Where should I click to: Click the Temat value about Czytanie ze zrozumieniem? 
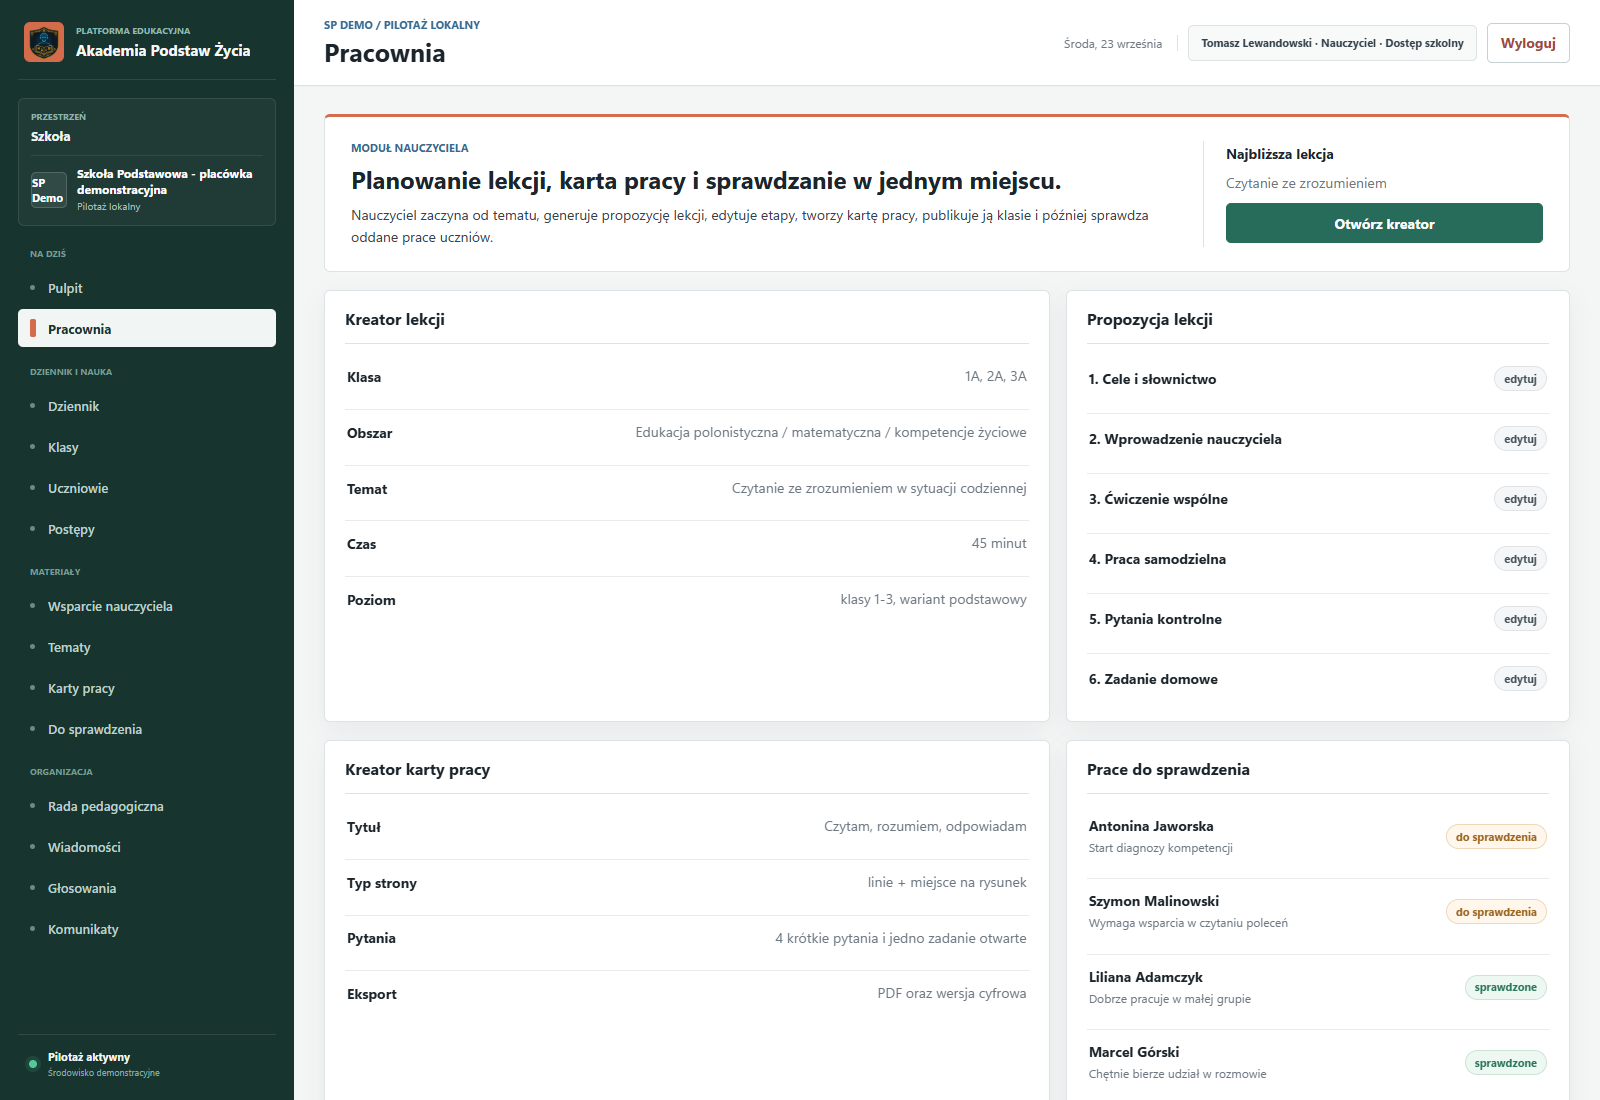pyautogui.click(x=879, y=488)
